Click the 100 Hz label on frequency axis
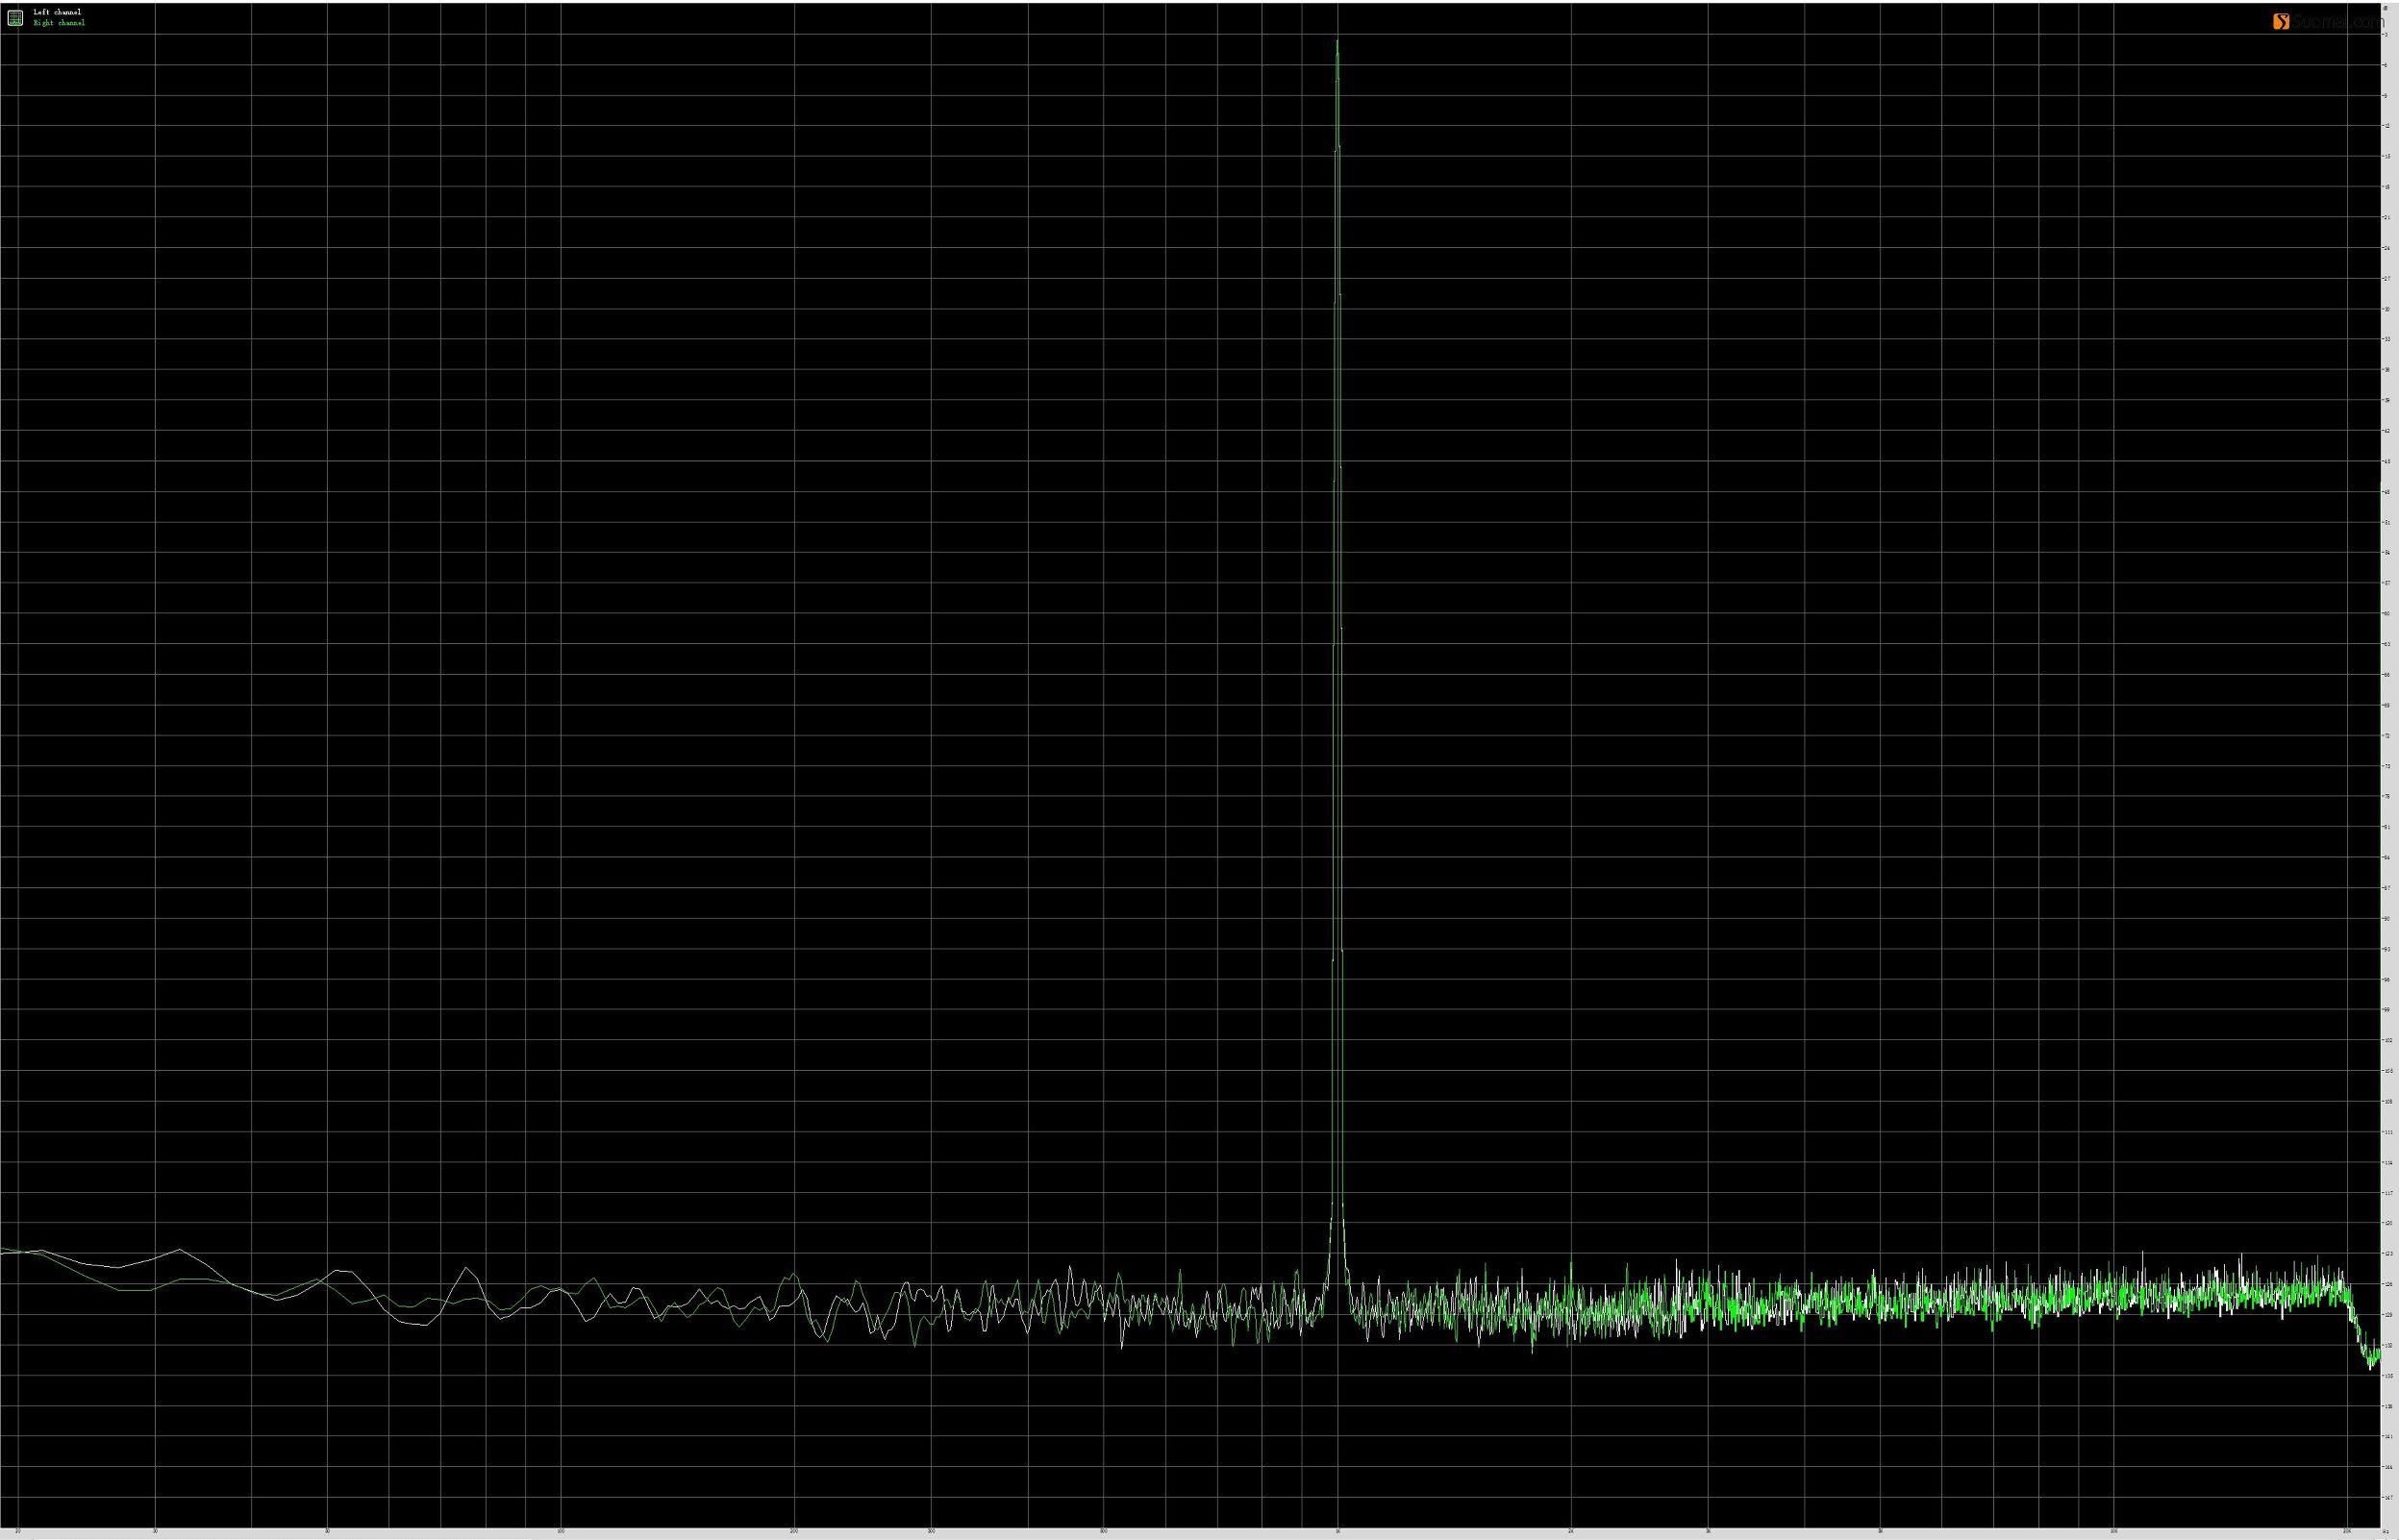Screen dimensions: 2399x1540 click(560, 1531)
